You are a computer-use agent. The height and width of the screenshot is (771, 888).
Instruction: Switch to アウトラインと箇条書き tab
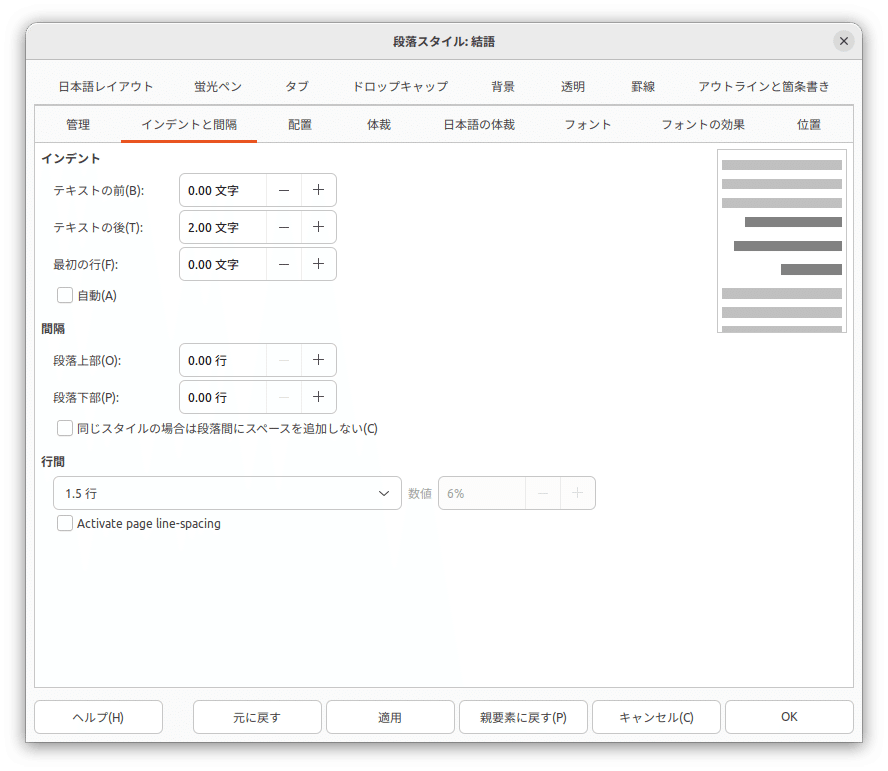tap(763, 87)
